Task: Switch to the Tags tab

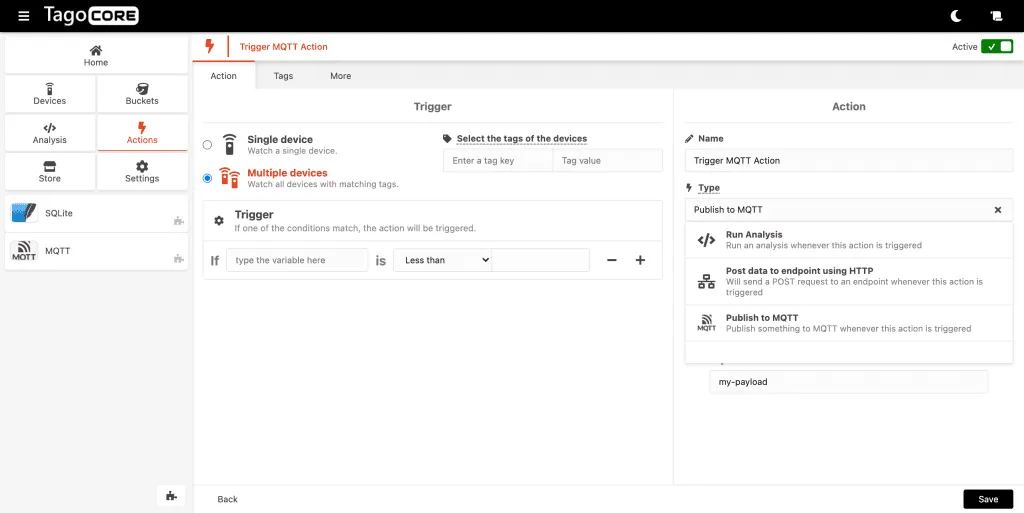Action: (x=283, y=76)
